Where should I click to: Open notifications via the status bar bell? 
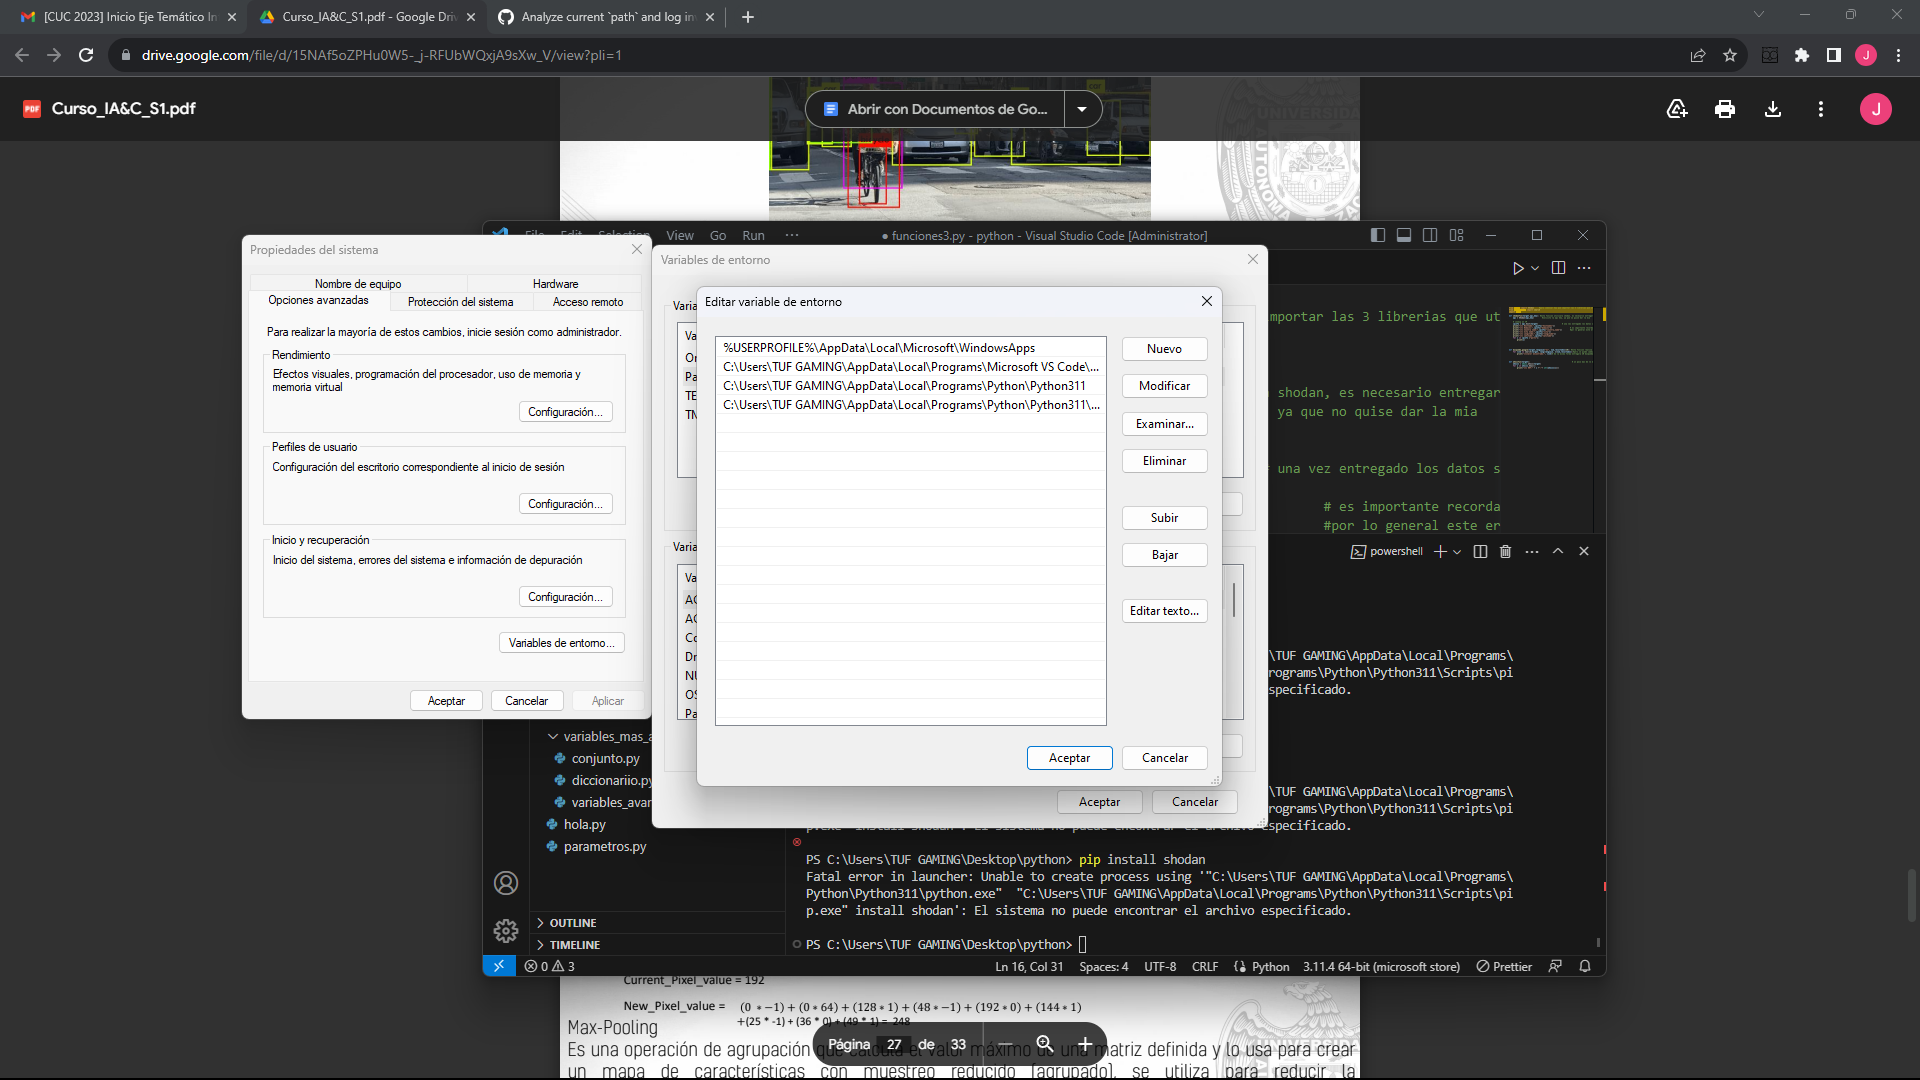click(1585, 966)
